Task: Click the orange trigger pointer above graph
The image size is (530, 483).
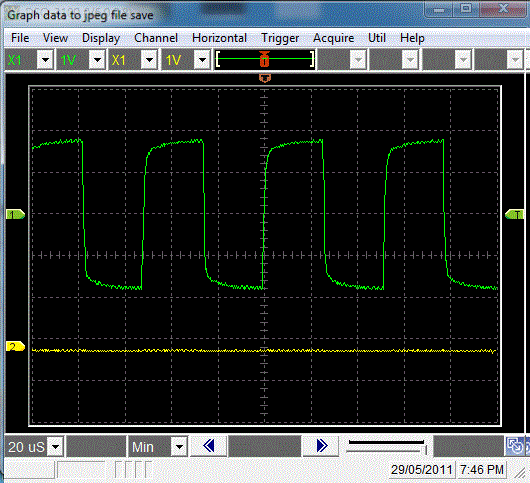Action: 265,78
